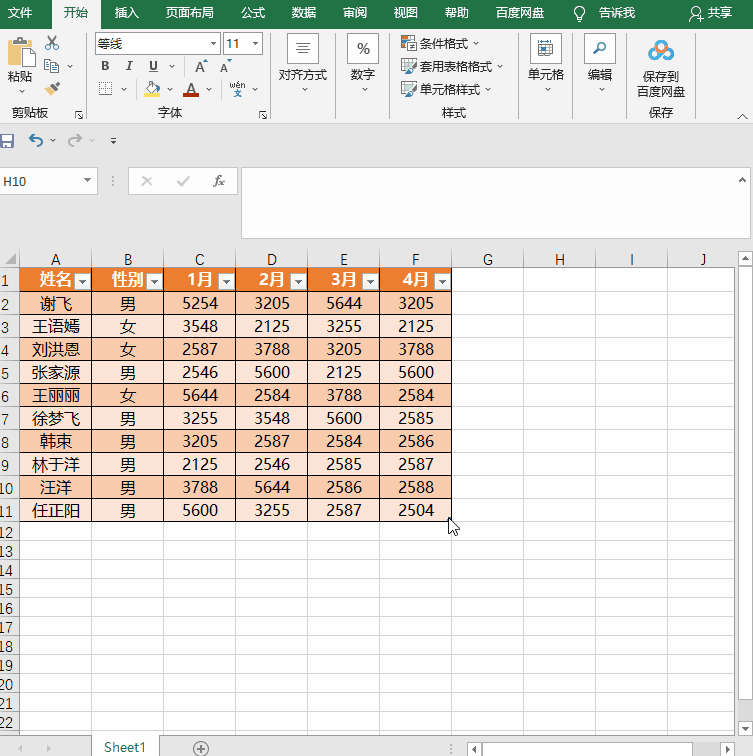Toggle Underline formatting button
753x756 pixels.
click(153, 66)
